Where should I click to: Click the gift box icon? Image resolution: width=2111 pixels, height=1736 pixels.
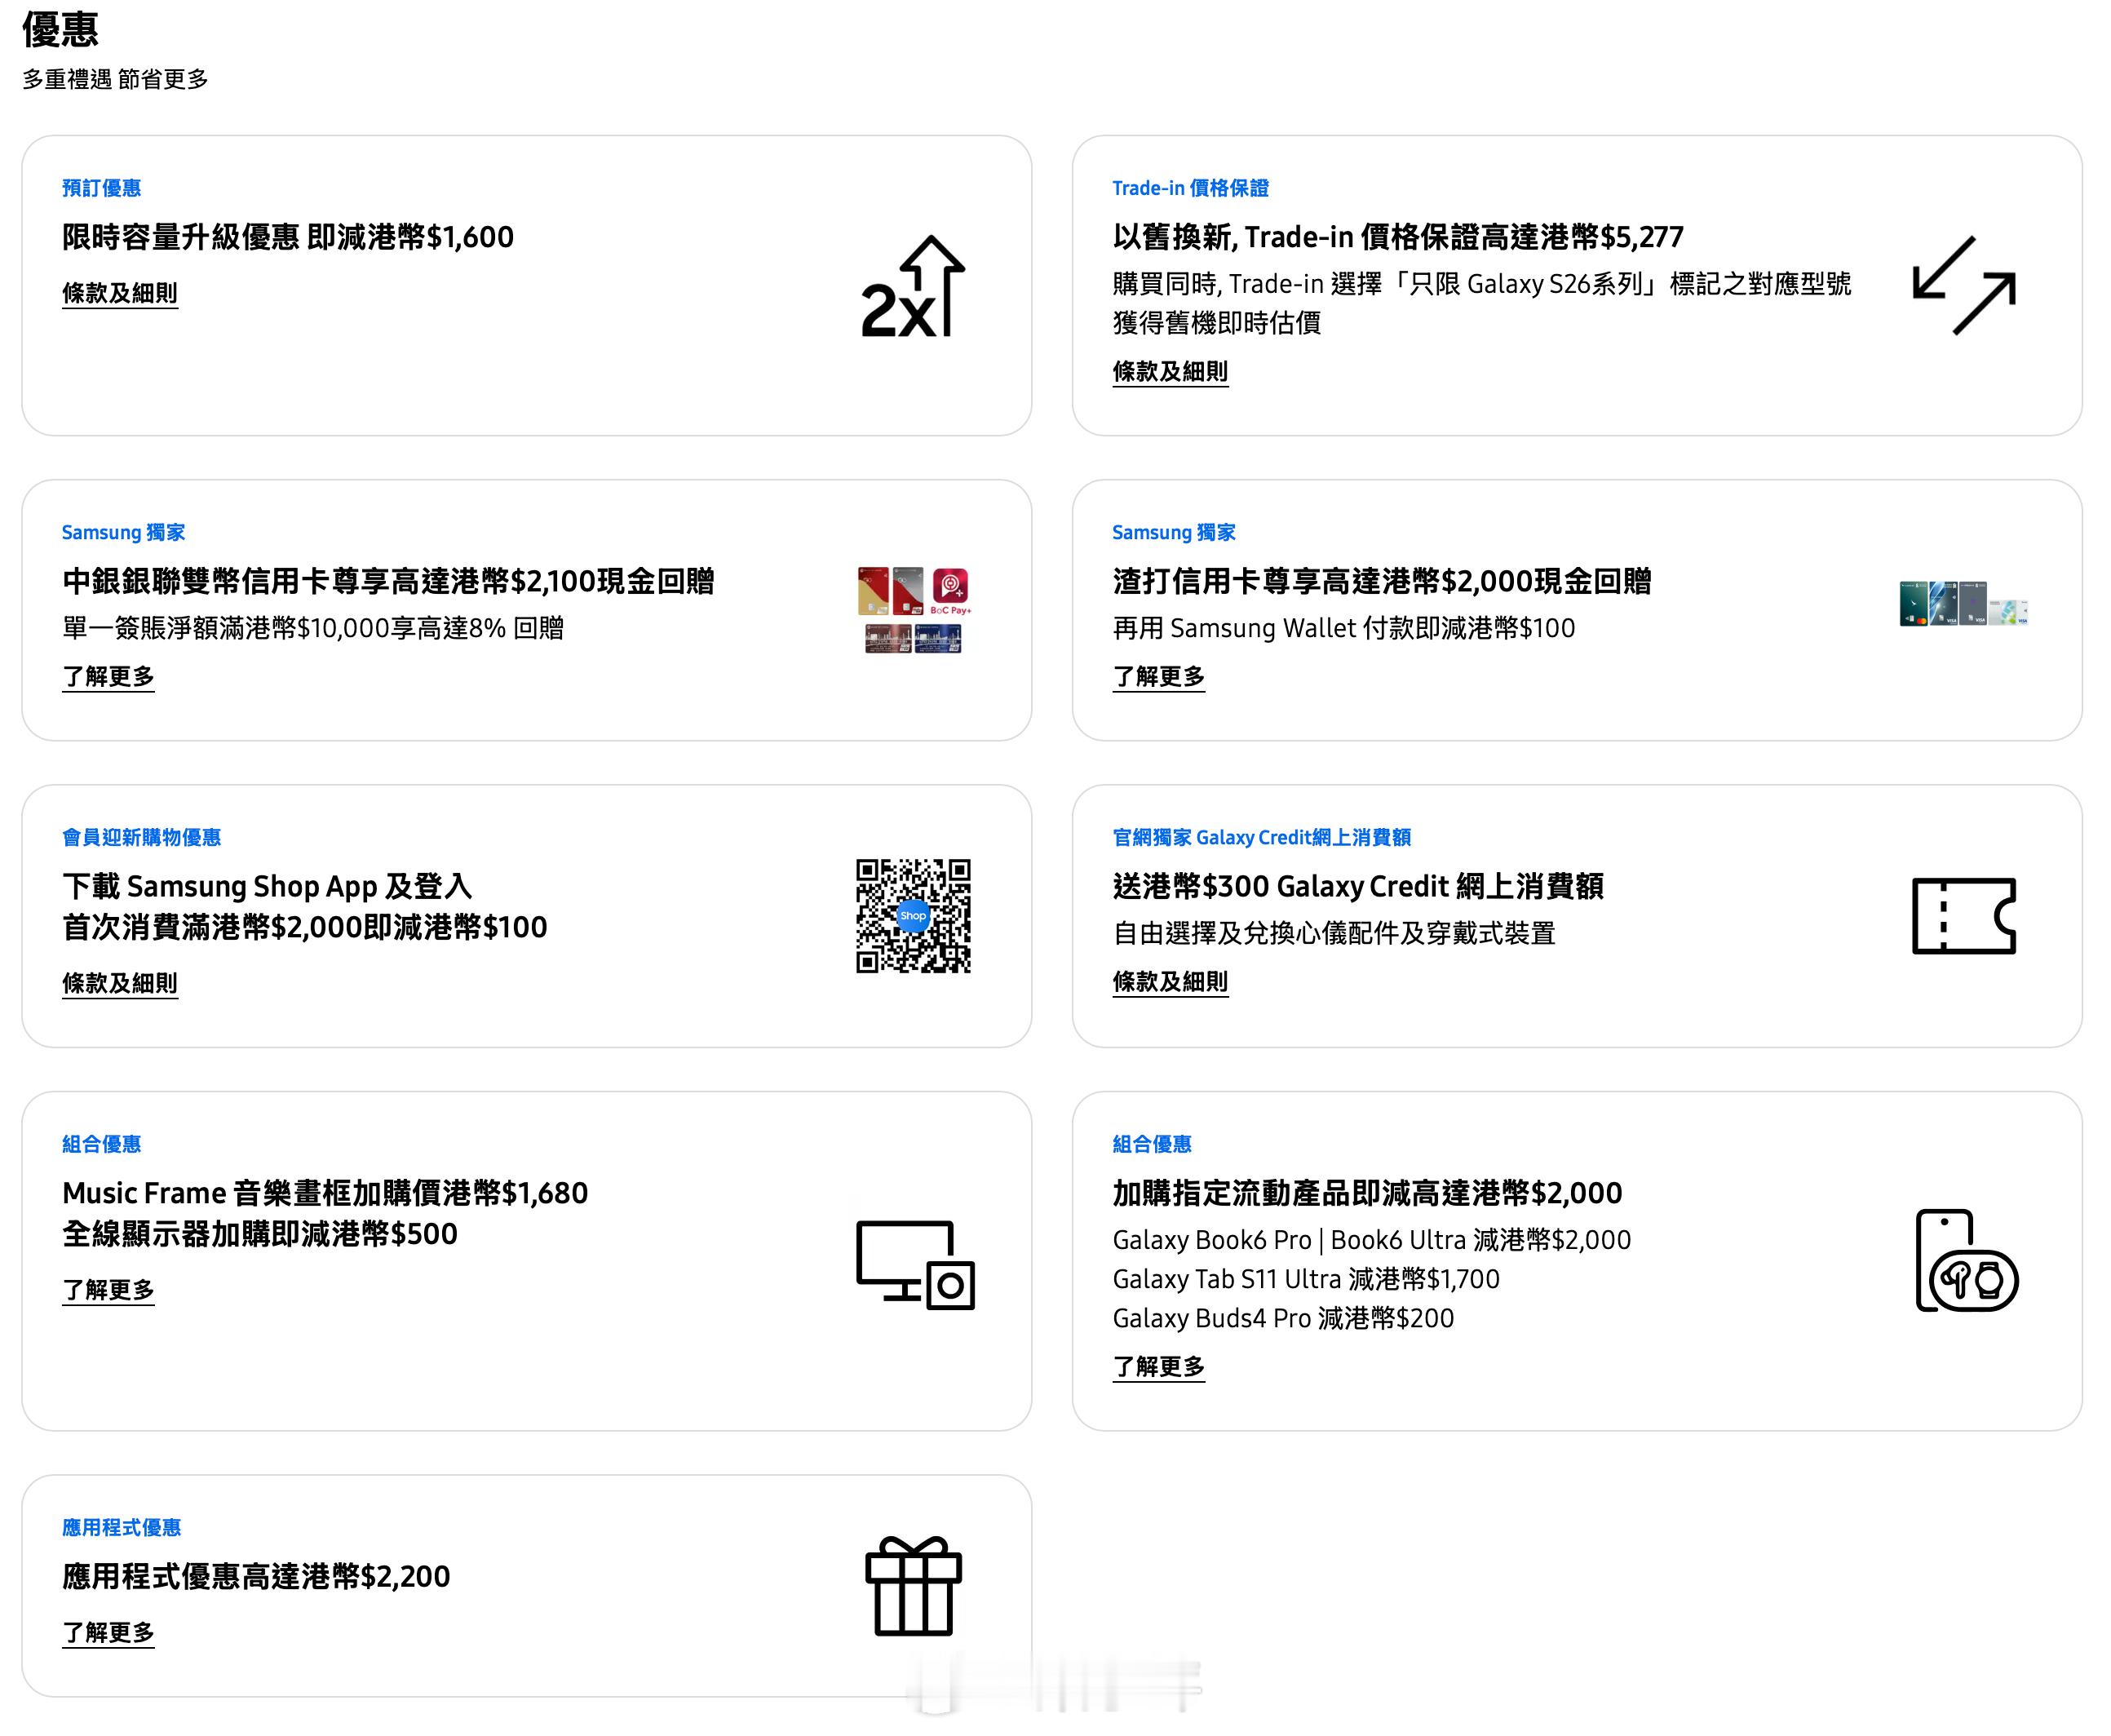(913, 1586)
